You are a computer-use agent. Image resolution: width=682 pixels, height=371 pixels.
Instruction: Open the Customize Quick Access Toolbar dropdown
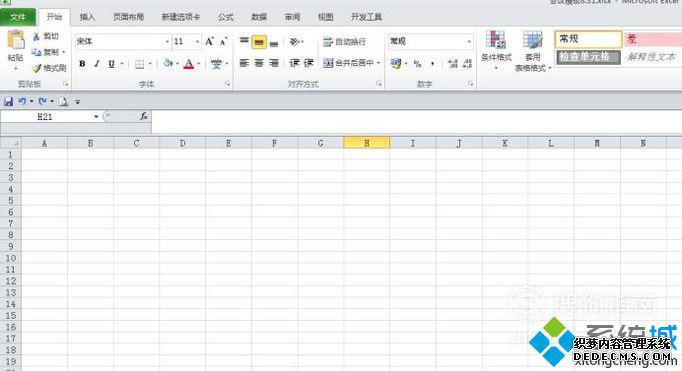tap(77, 102)
